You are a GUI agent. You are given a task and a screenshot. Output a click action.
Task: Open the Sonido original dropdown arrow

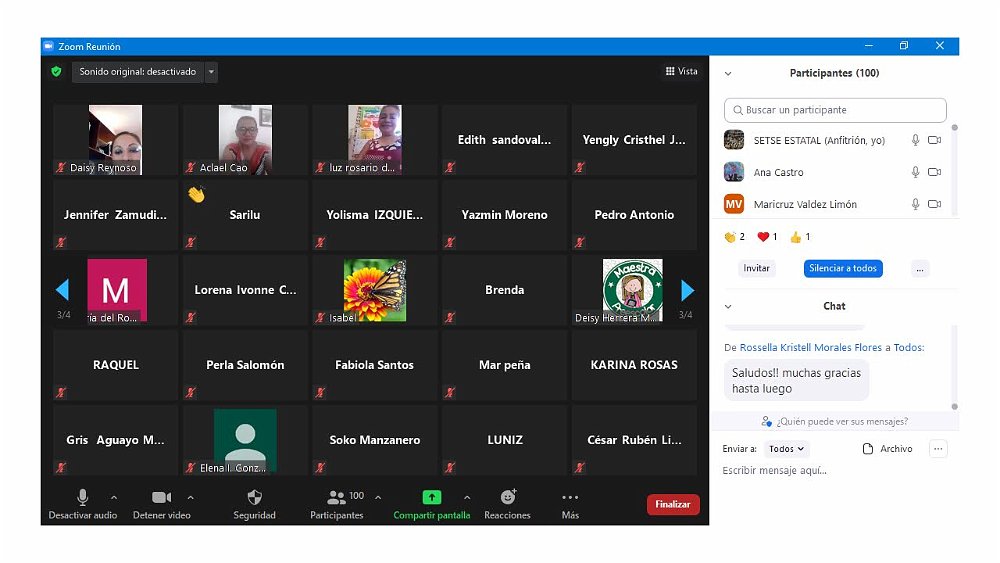click(211, 72)
